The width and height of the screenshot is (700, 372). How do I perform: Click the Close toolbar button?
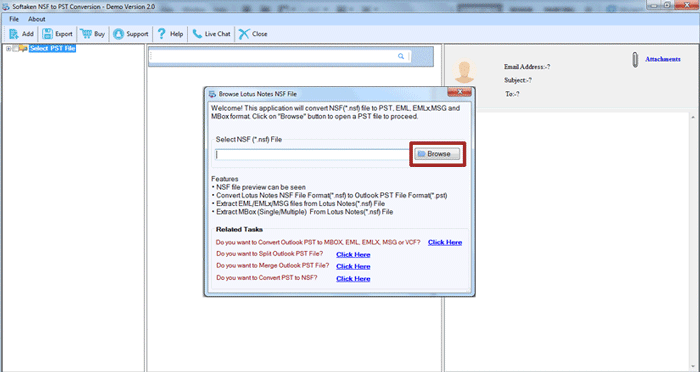(x=253, y=34)
